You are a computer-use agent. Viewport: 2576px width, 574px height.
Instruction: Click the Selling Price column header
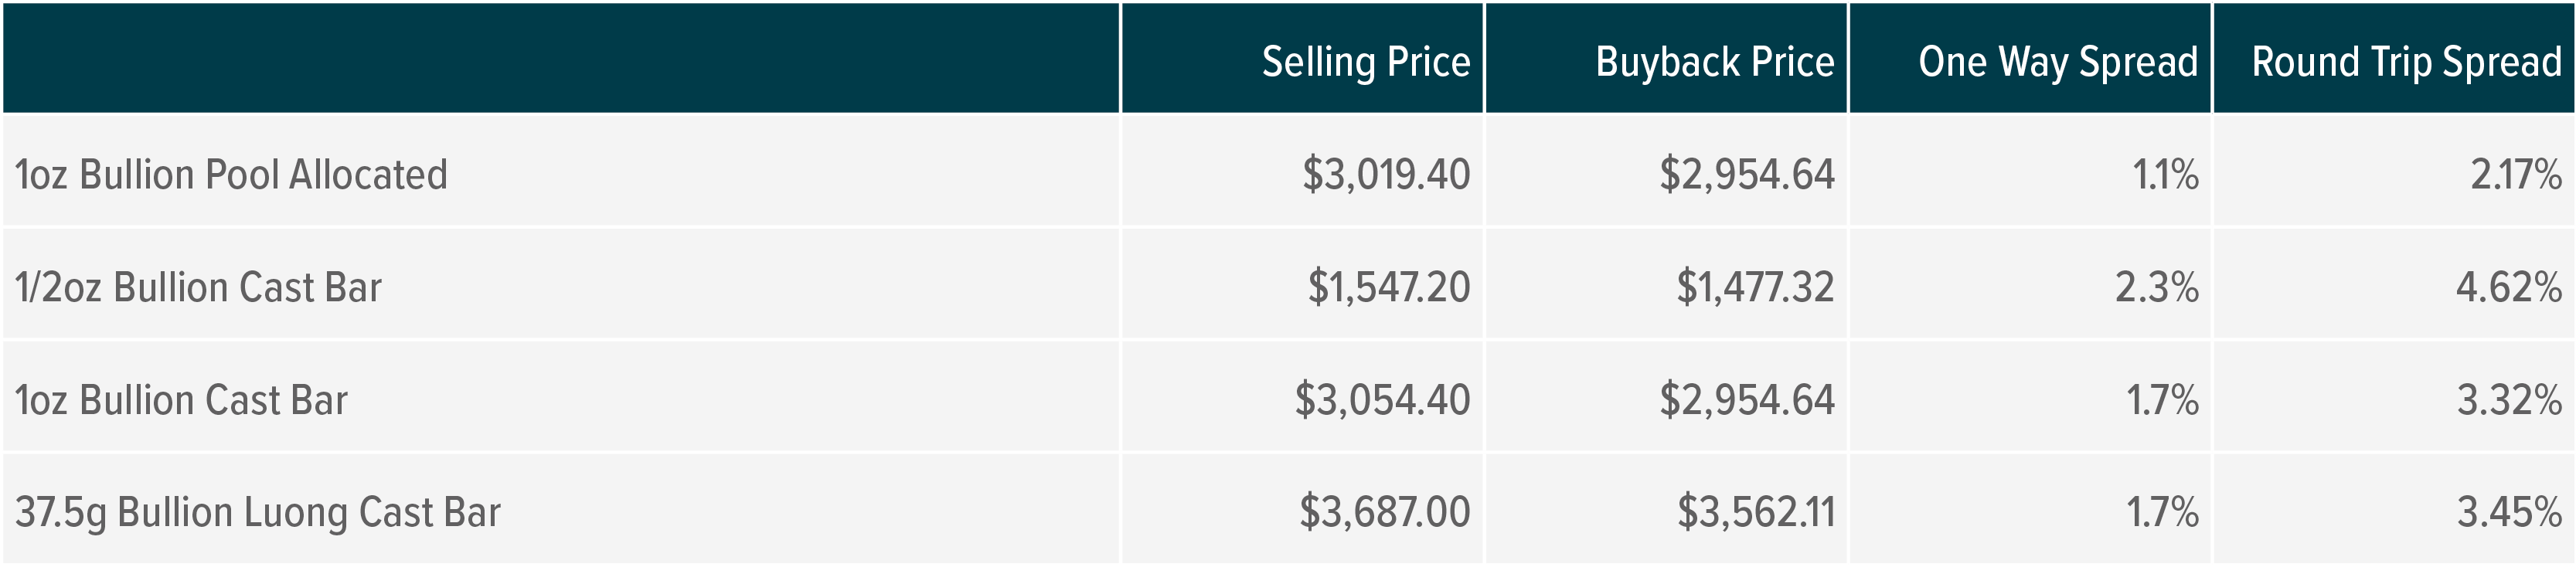pyautogui.click(x=1365, y=62)
